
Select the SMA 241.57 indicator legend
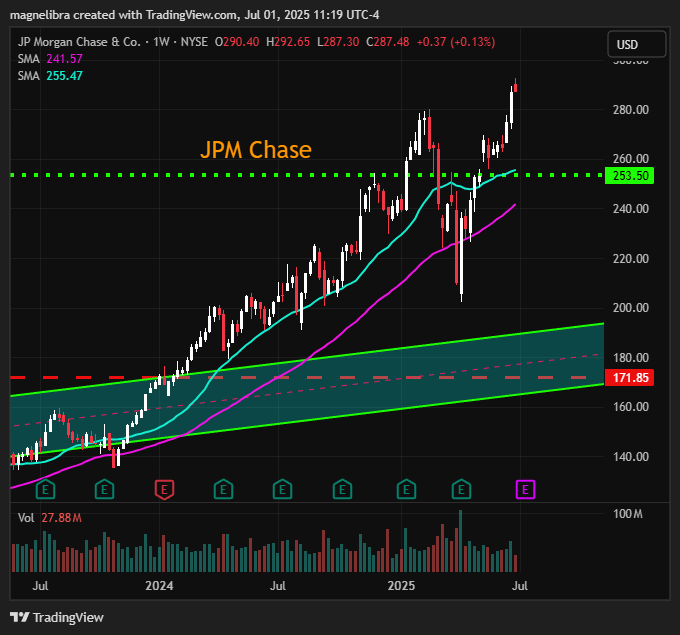[x=50, y=59]
